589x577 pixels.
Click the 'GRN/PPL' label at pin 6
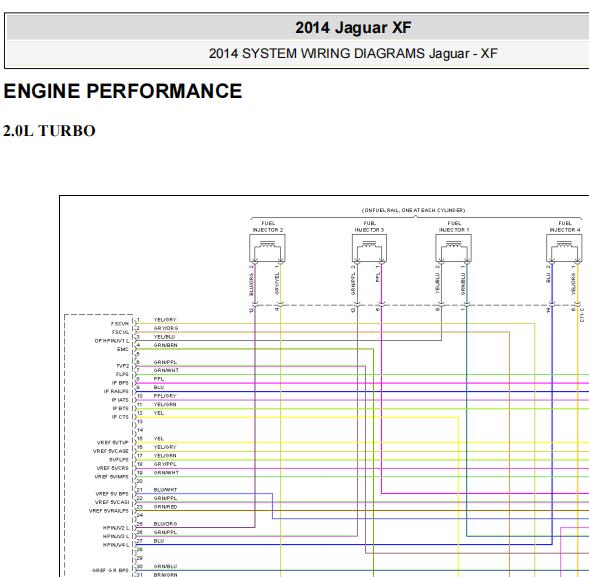165,362
